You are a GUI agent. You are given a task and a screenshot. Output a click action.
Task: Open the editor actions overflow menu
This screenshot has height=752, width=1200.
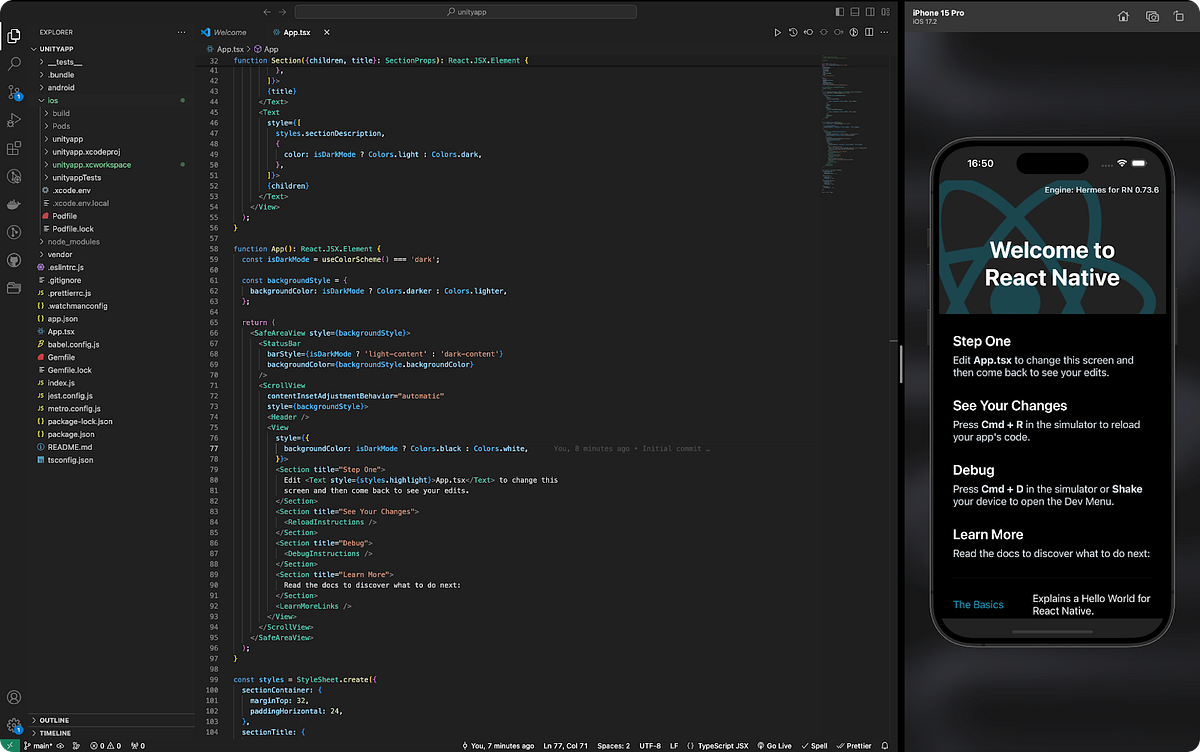884,32
